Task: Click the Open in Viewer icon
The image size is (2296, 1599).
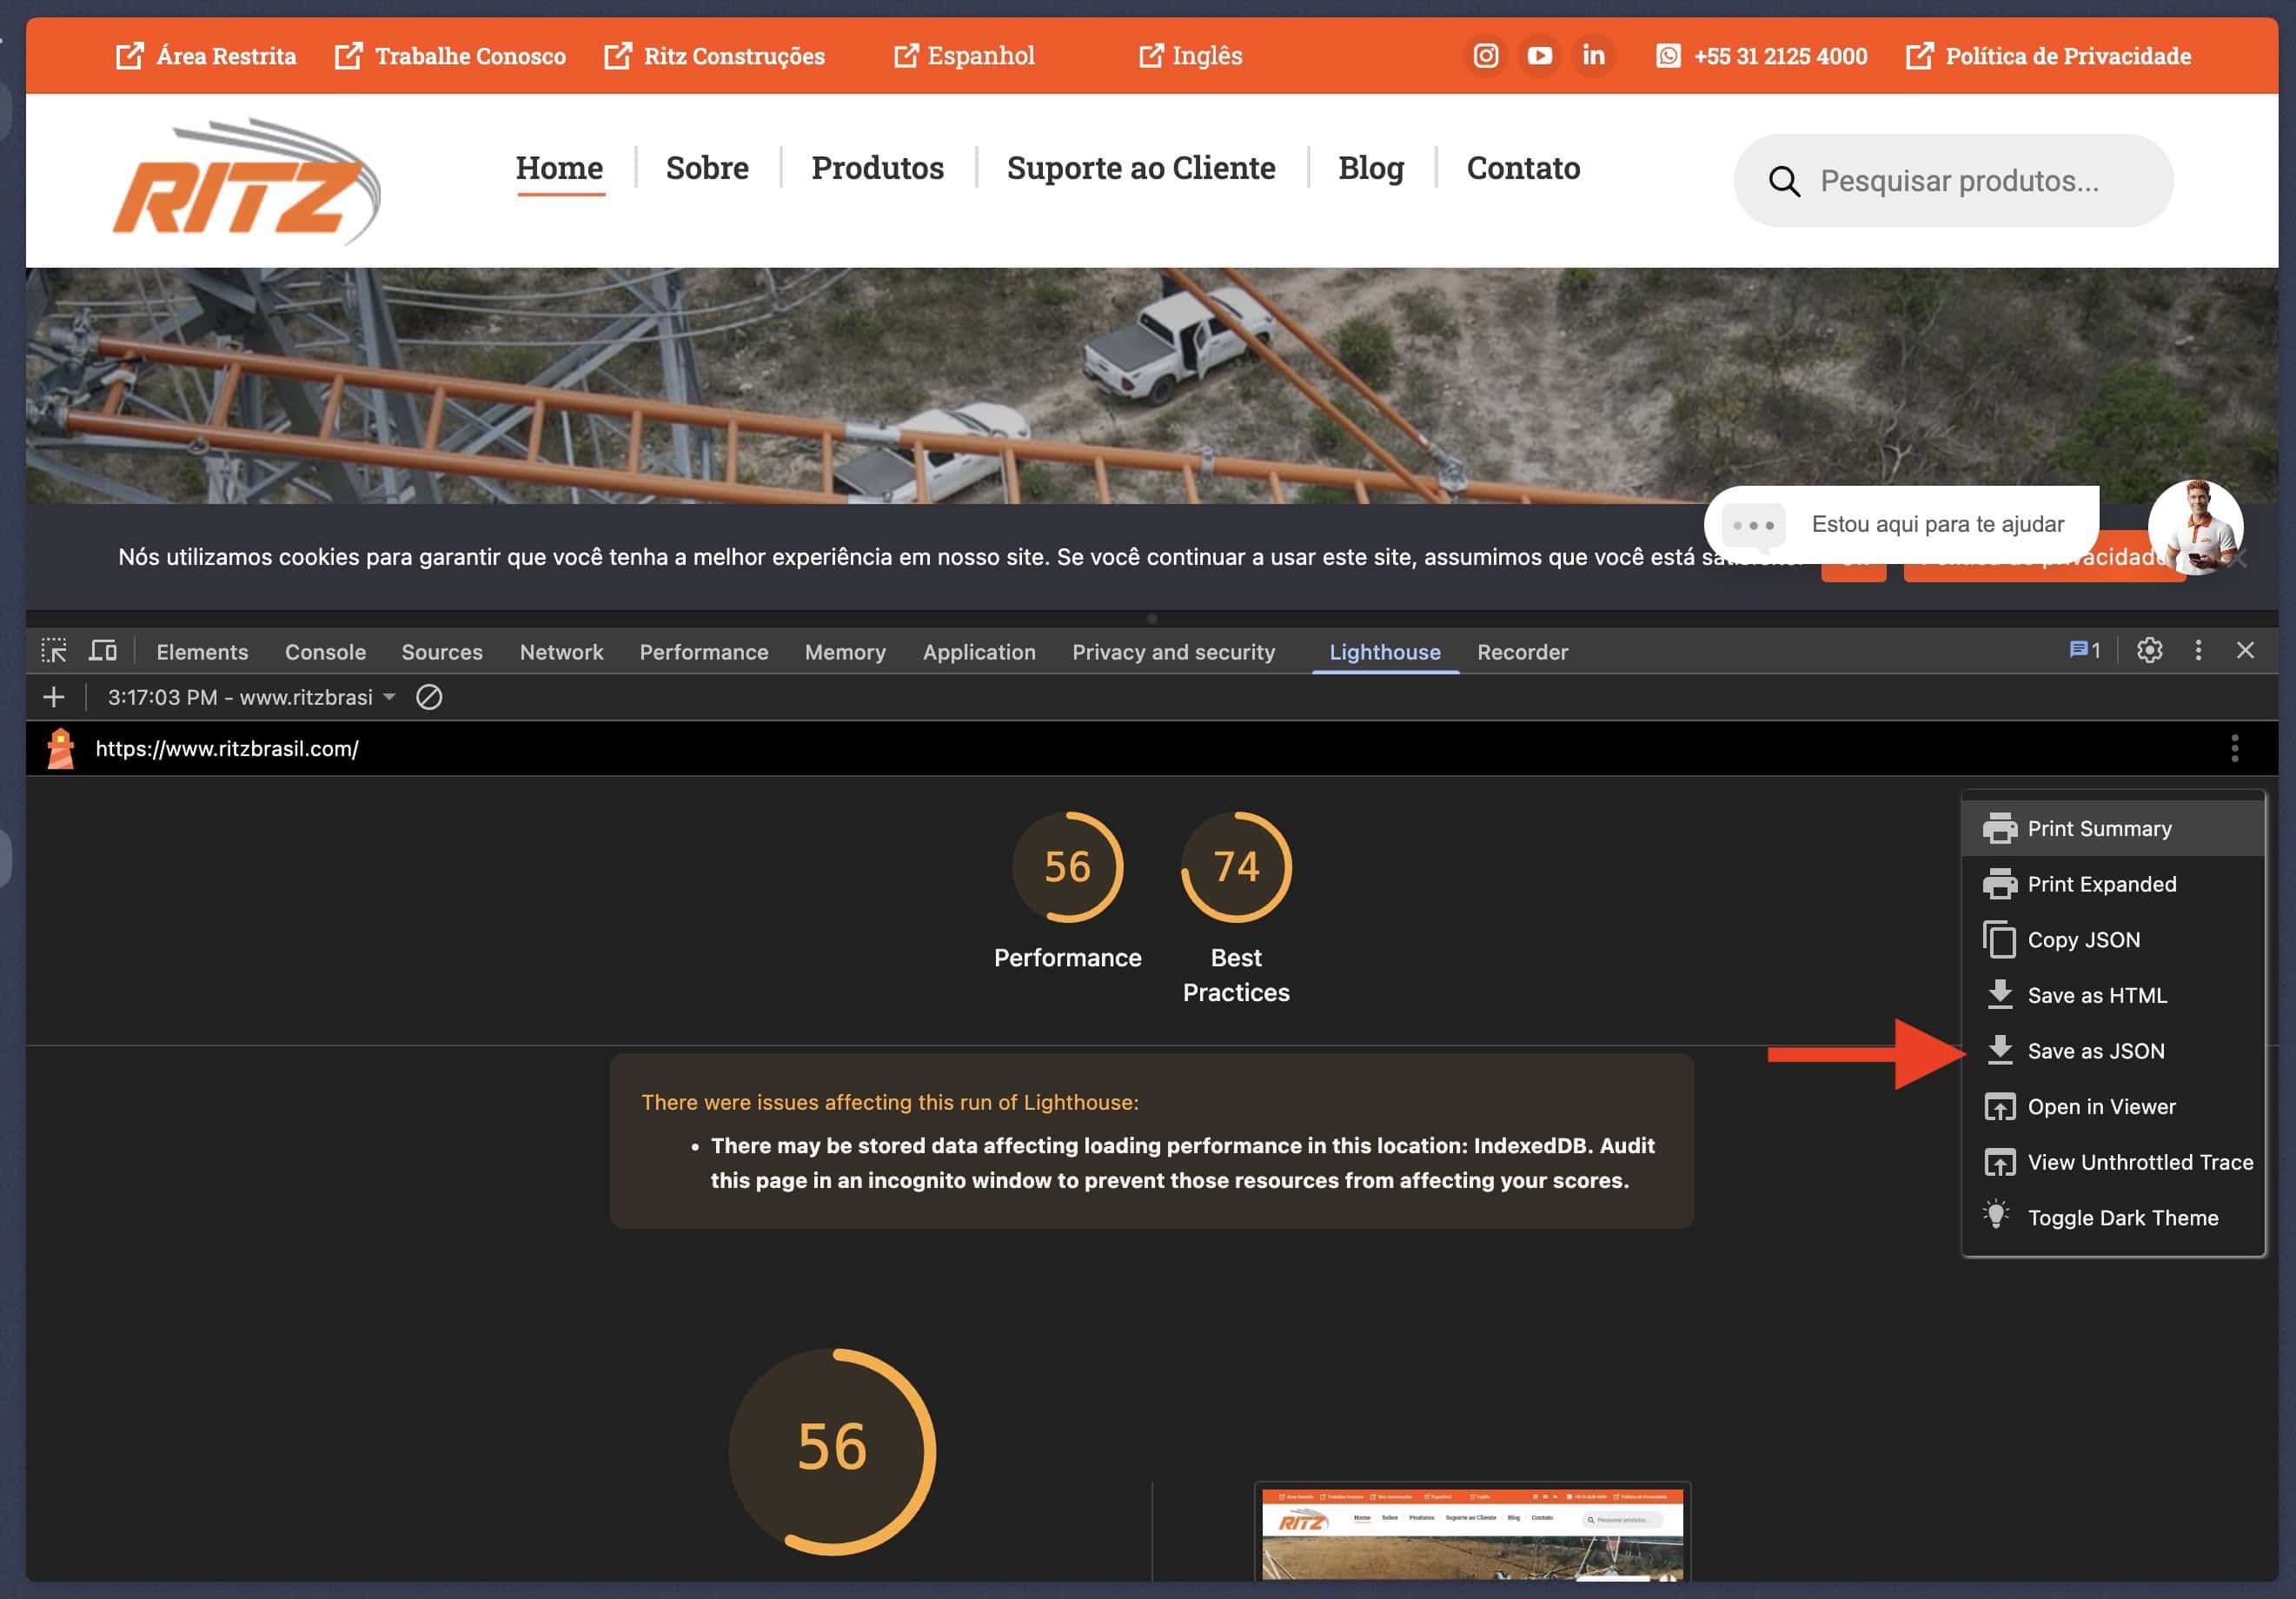Action: point(1999,1106)
